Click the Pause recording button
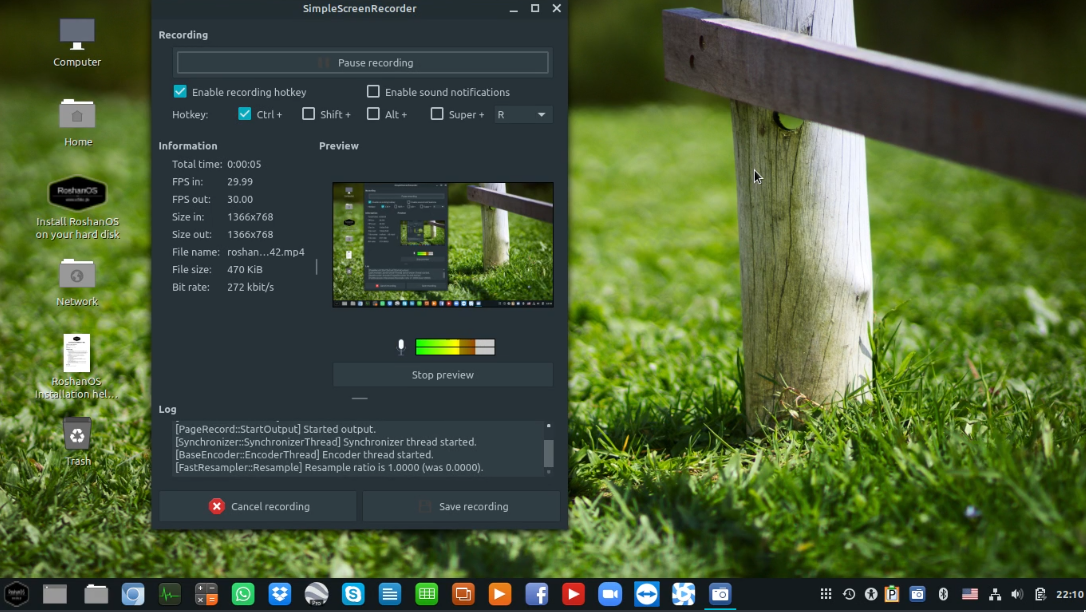The height and width of the screenshot is (612, 1086). point(363,63)
